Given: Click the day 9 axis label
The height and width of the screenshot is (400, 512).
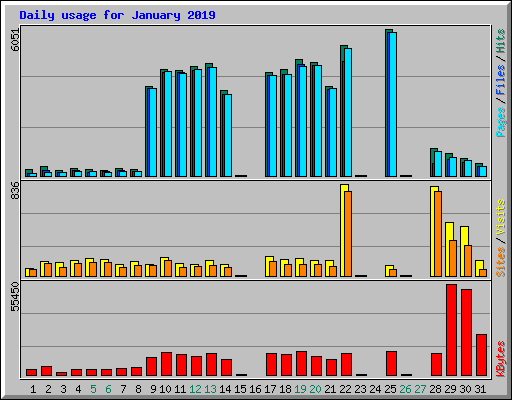Looking at the screenshot, I should 153,389.
